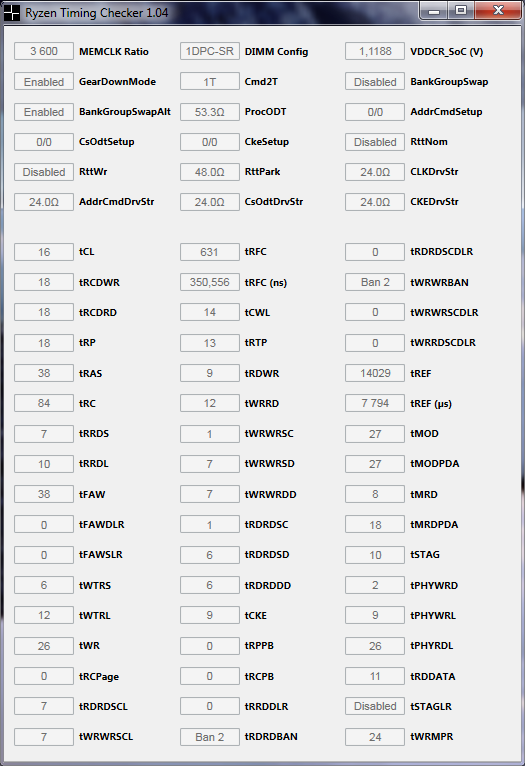Click the tMODPDA label

(435, 464)
